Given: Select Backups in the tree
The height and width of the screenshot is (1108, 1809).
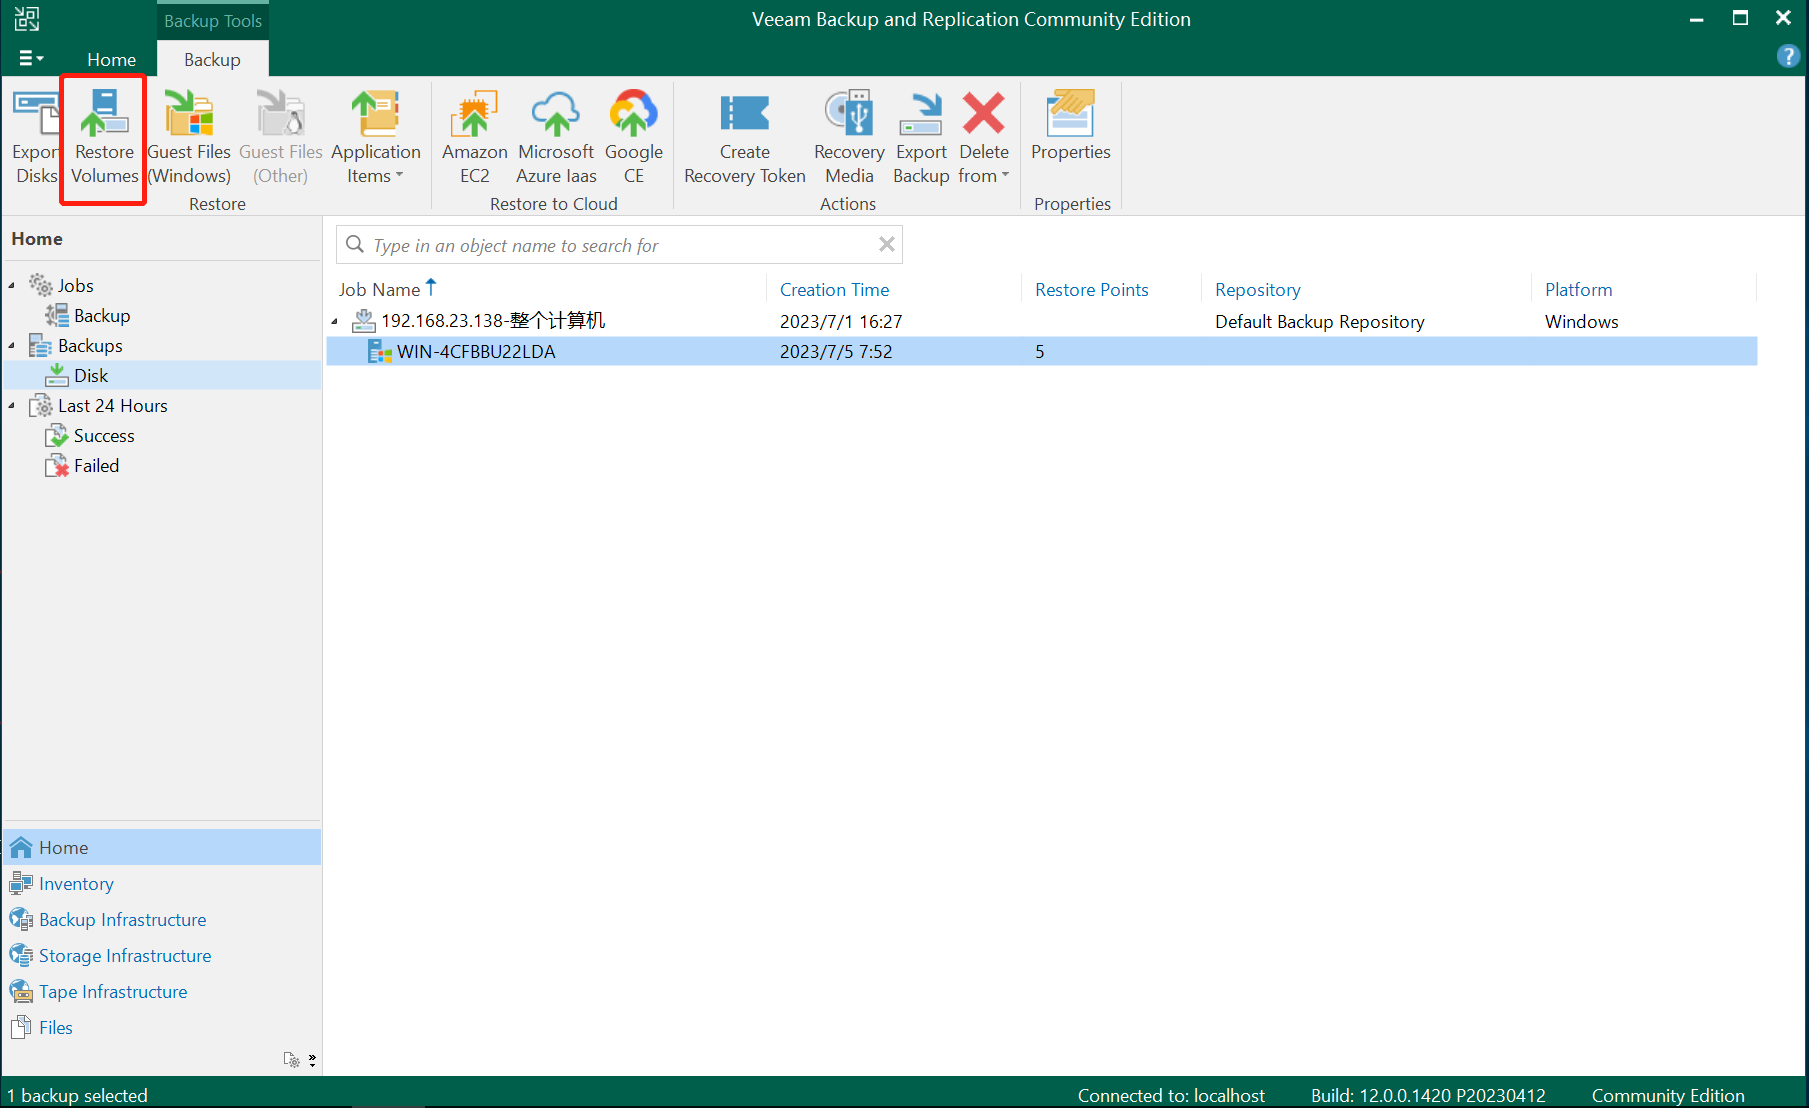Looking at the screenshot, I should (x=90, y=345).
